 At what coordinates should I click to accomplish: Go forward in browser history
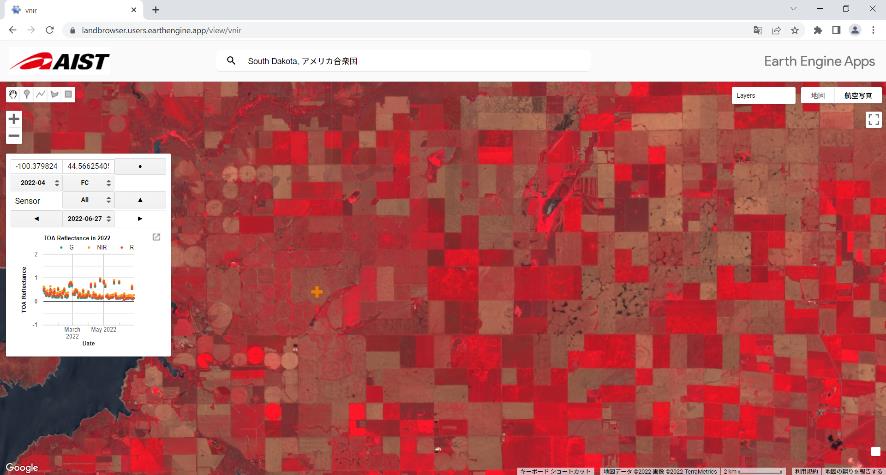pos(31,30)
